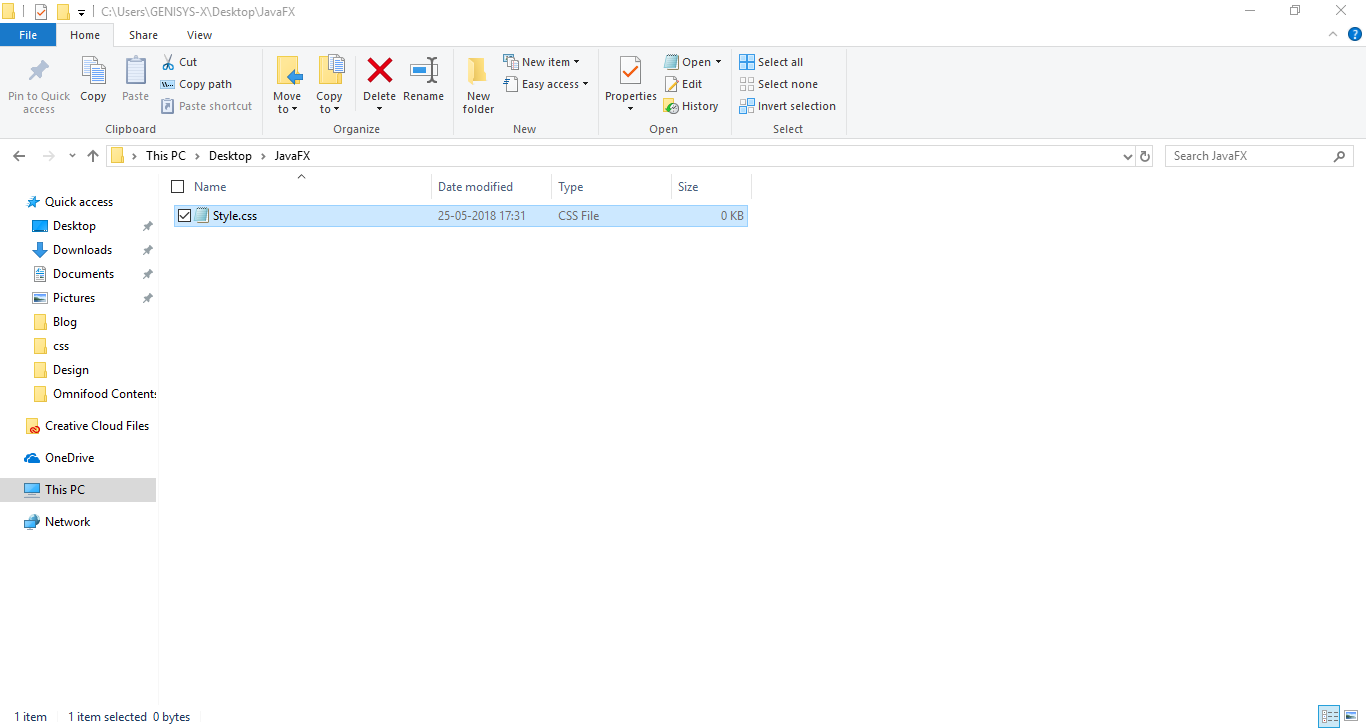This screenshot has width=1366, height=728.
Task: Open Quick Access Toolbar customize arrow
Action: click(x=81, y=12)
